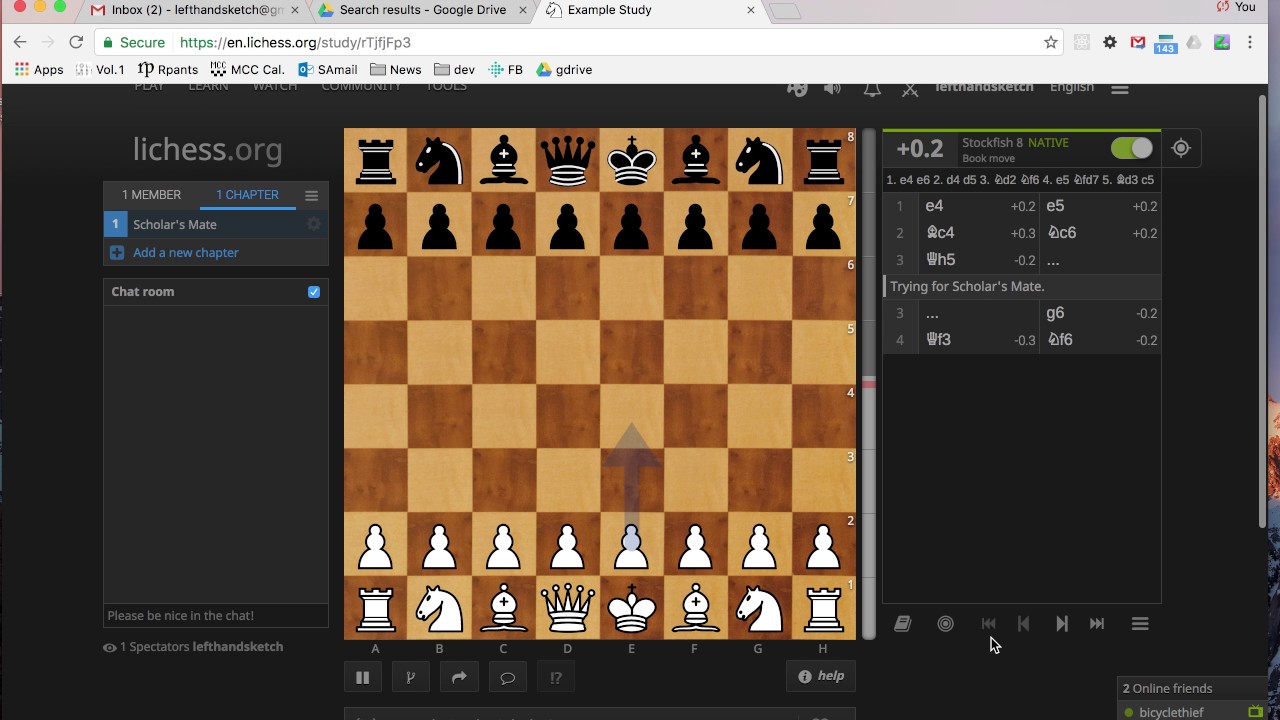The height and width of the screenshot is (720, 1280).
Task: Switch to 1 CHAPTER tab
Action: 247,195
